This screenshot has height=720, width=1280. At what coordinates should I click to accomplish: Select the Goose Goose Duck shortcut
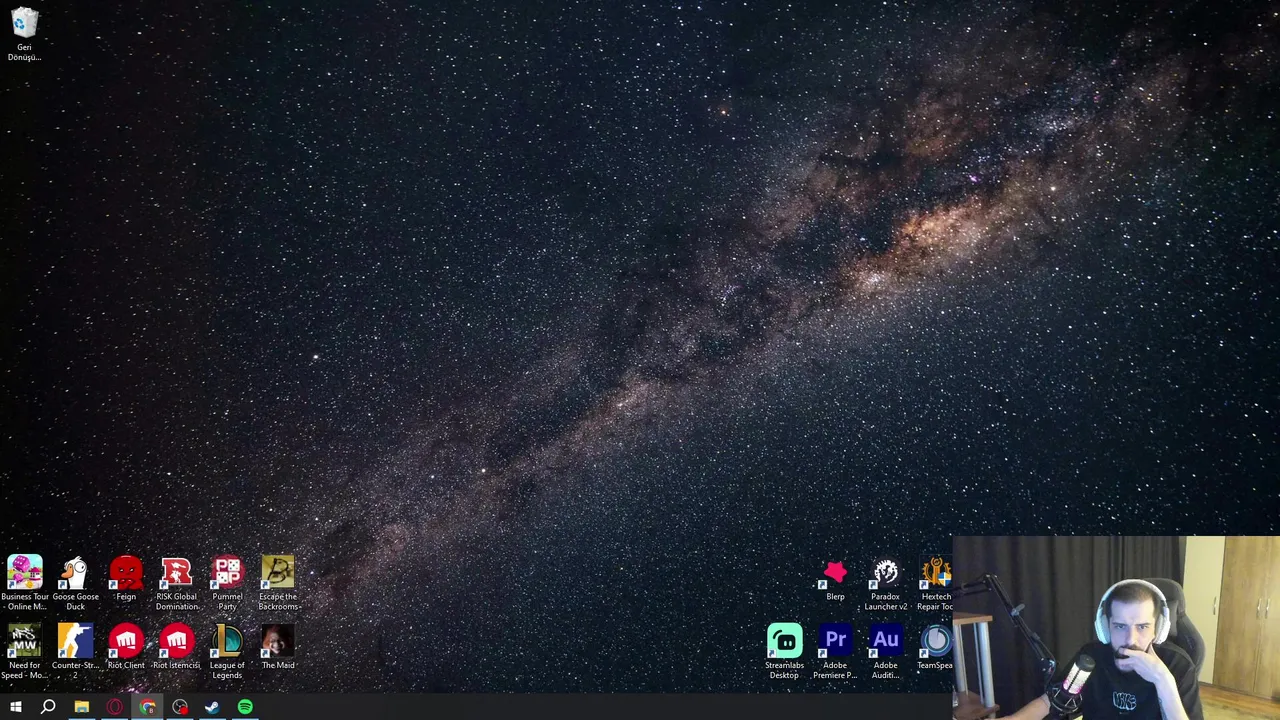tap(75, 583)
